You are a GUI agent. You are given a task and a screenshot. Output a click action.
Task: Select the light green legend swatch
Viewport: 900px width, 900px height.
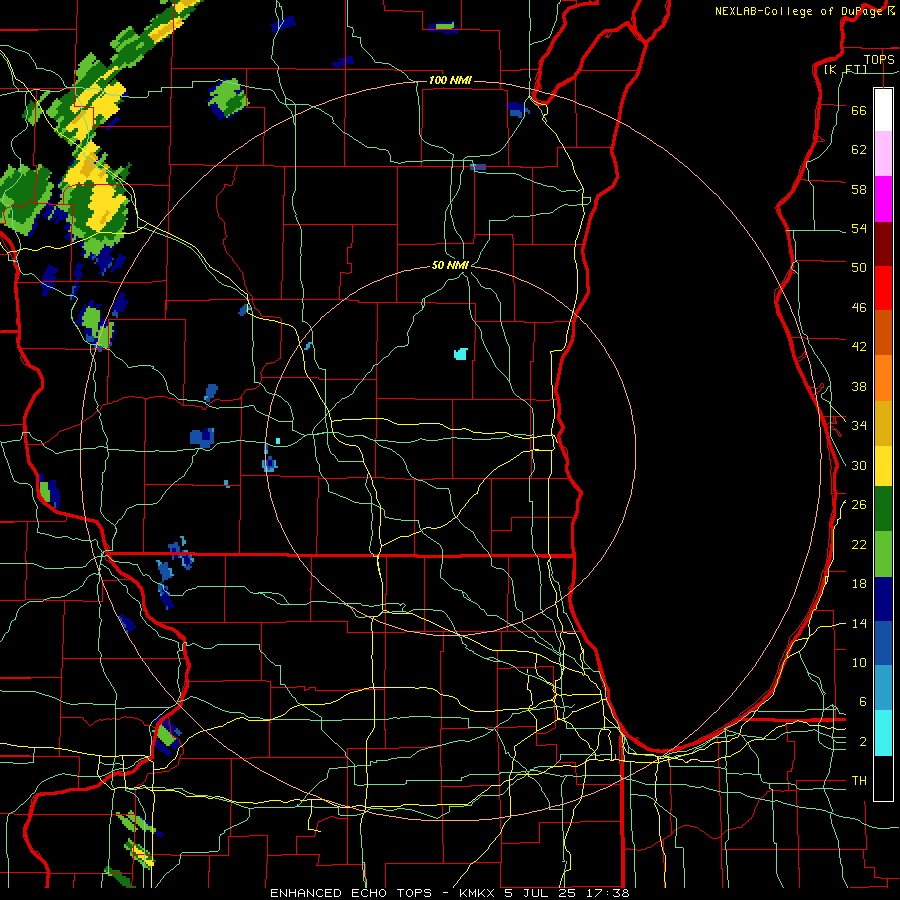(883, 554)
